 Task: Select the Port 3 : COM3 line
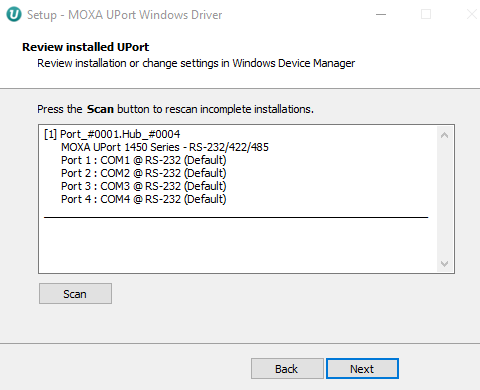(144, 186)
